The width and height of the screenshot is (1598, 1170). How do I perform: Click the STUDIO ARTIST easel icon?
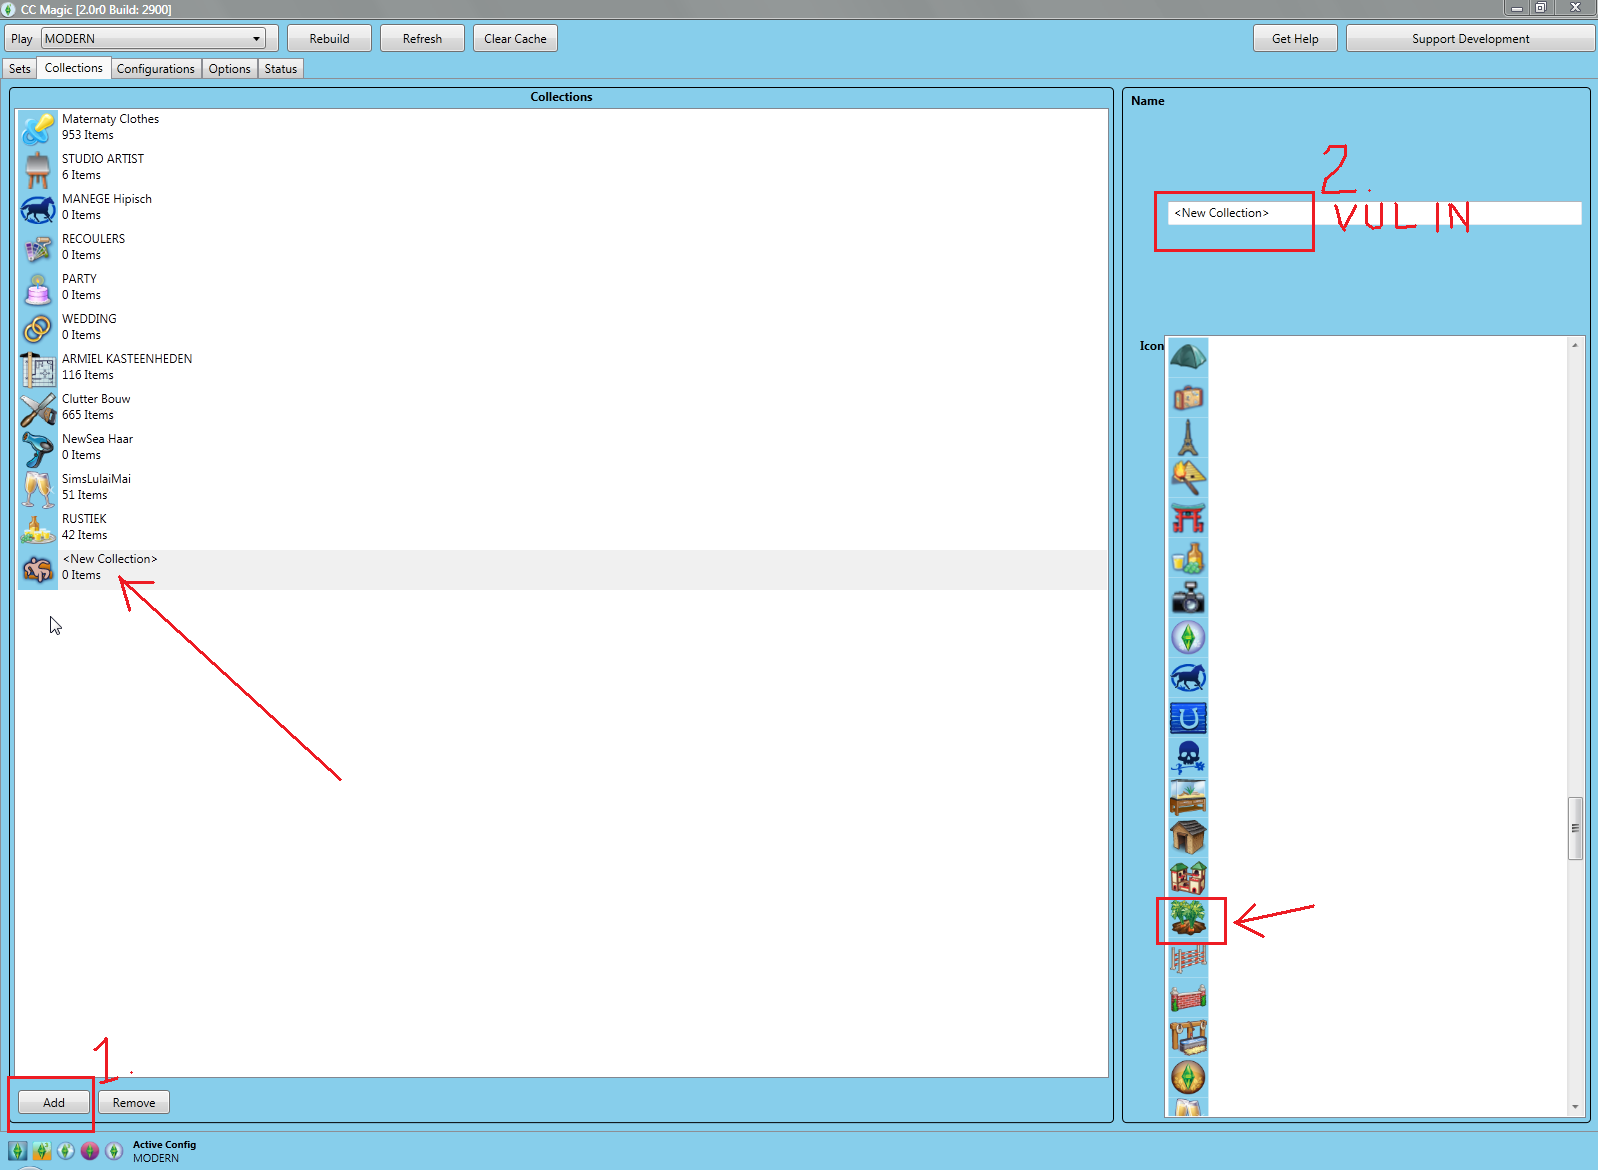click(38, 169)
